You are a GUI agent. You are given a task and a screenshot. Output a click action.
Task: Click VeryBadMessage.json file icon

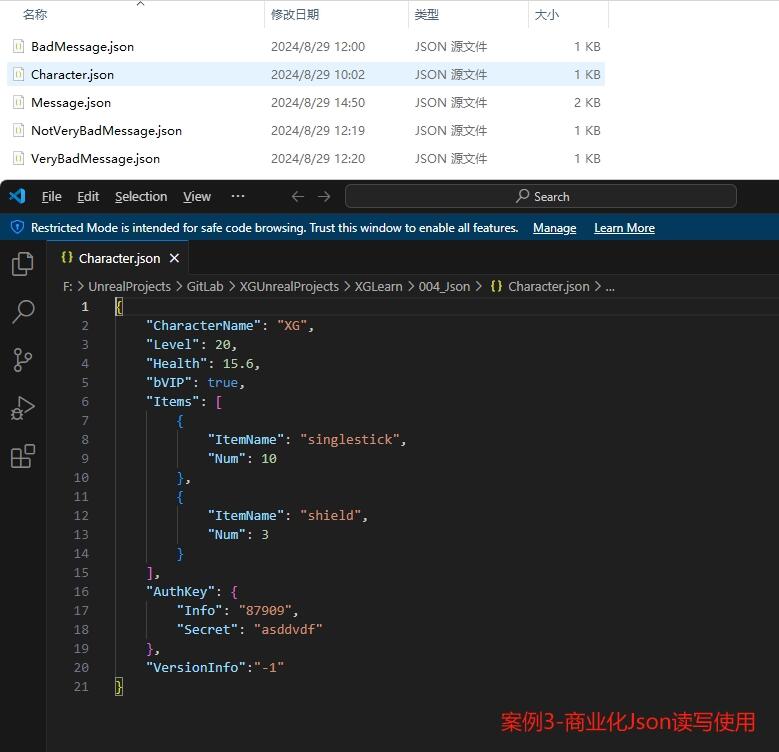(18, 159)
